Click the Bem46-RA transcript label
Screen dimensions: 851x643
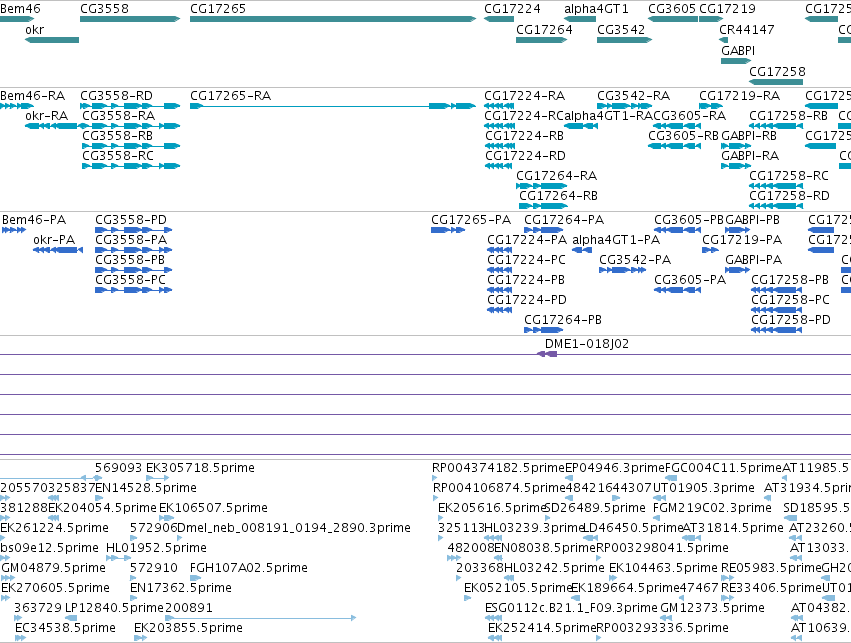click(33, 96)
